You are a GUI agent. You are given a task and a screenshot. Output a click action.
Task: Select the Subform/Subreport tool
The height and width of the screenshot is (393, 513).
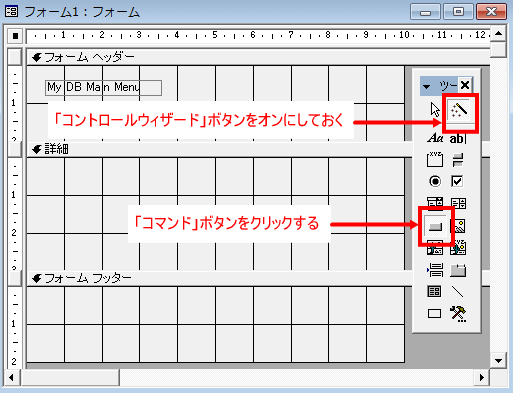(434, 292)
